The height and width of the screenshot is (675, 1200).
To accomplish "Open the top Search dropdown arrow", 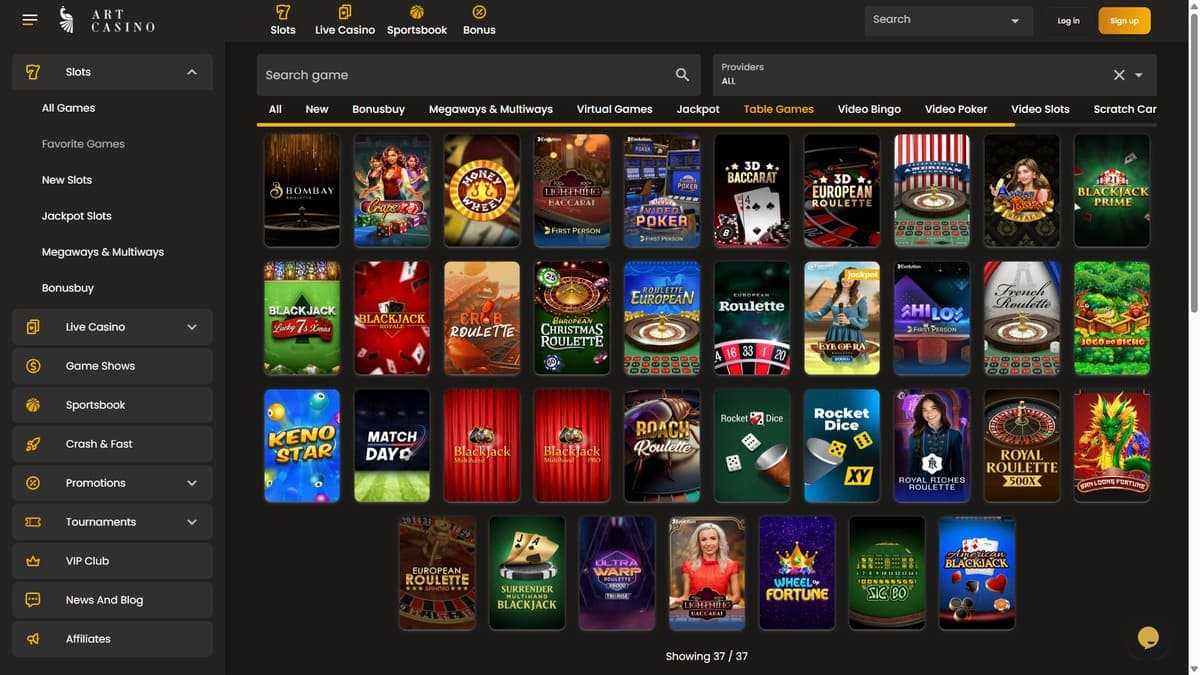I will tap(1016, 21).
